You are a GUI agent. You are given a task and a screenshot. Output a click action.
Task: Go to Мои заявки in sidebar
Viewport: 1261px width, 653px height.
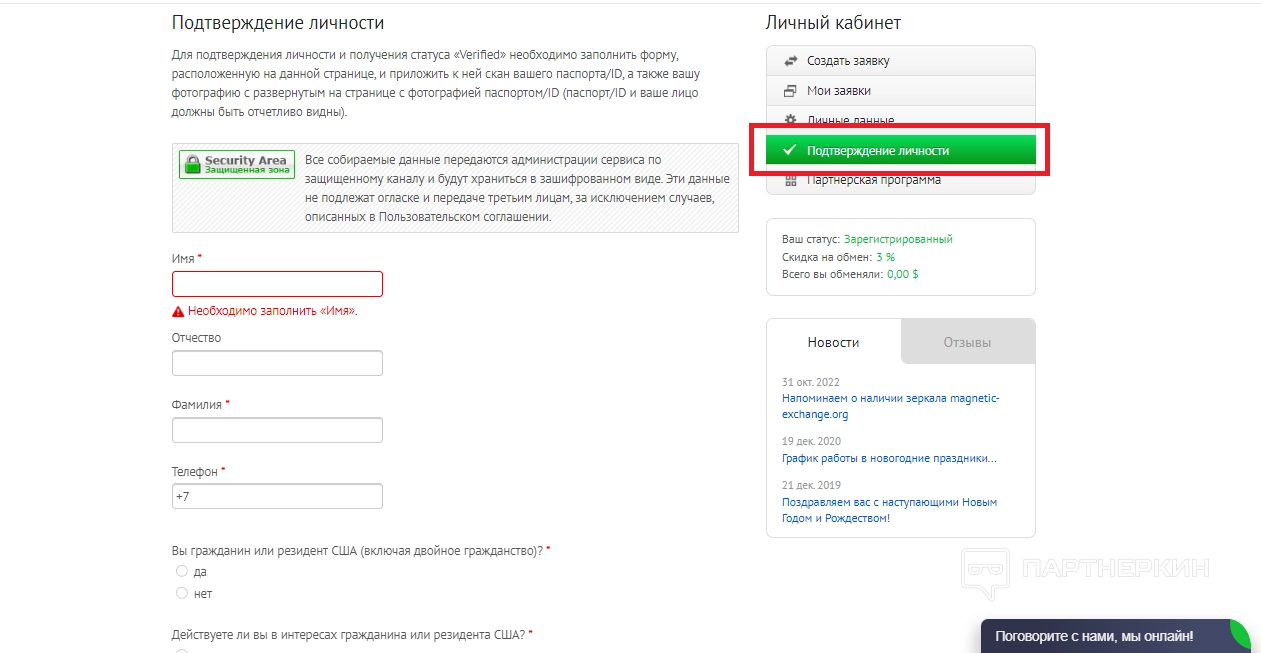(838, 91)
